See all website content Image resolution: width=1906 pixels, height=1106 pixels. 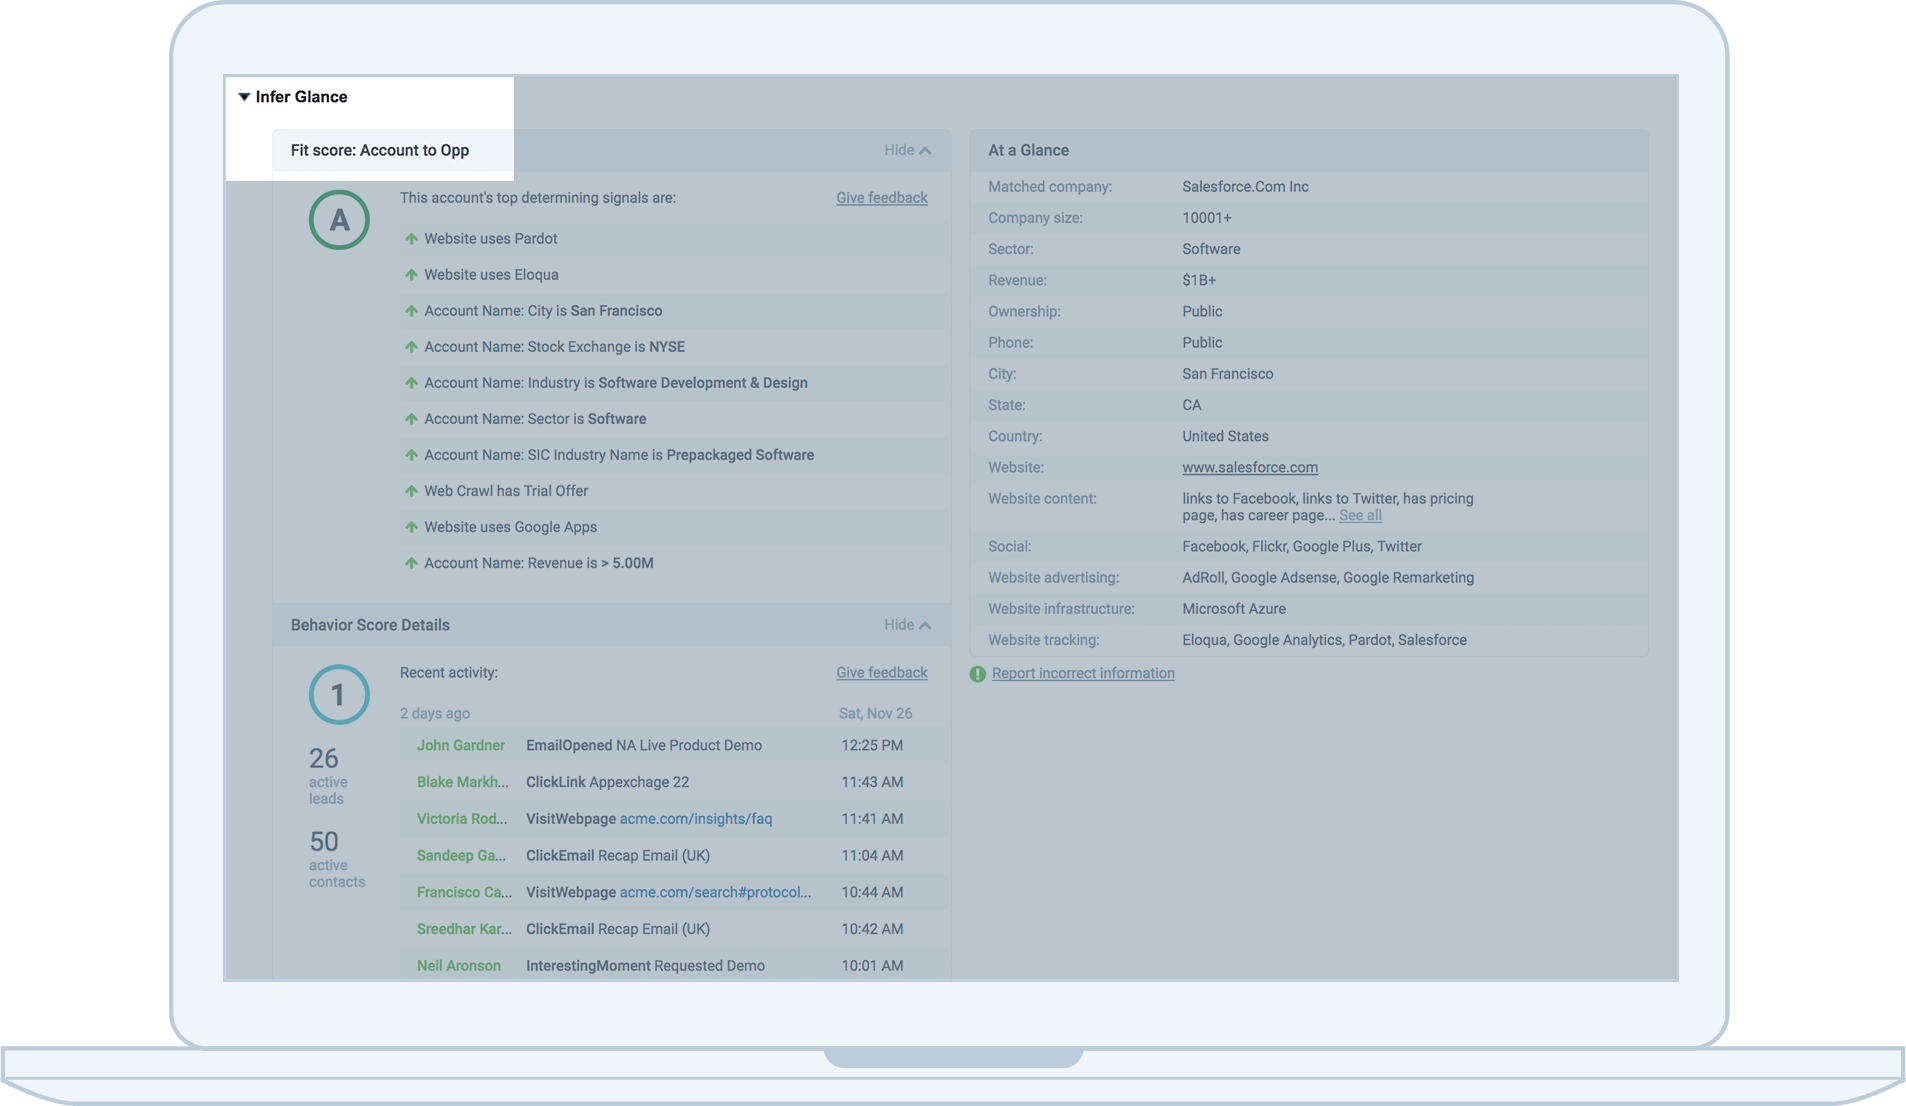pyautogui.click(x=1360, y=515)
